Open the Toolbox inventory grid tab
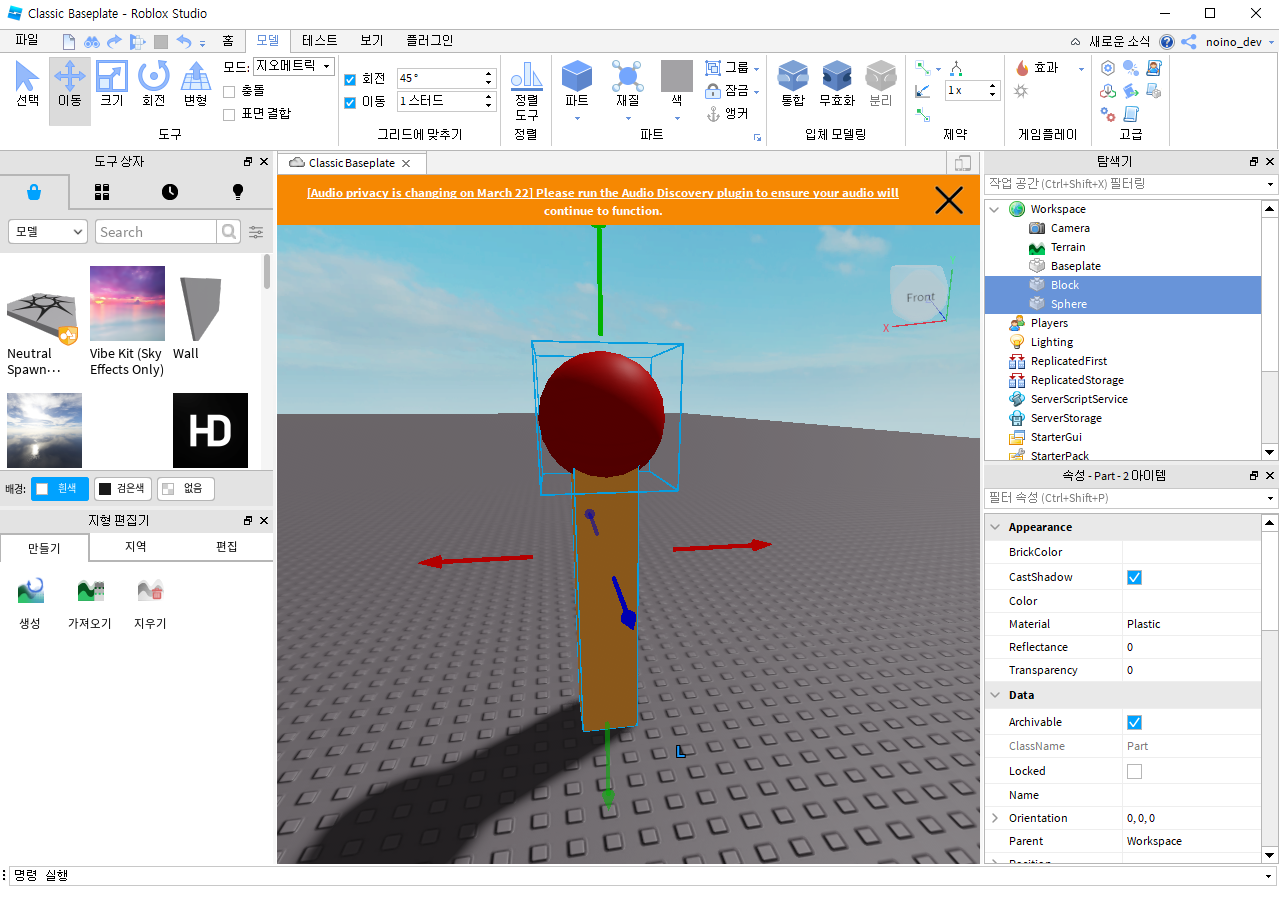This screenshot has width=1279, height=897. (x=102, y=192)
